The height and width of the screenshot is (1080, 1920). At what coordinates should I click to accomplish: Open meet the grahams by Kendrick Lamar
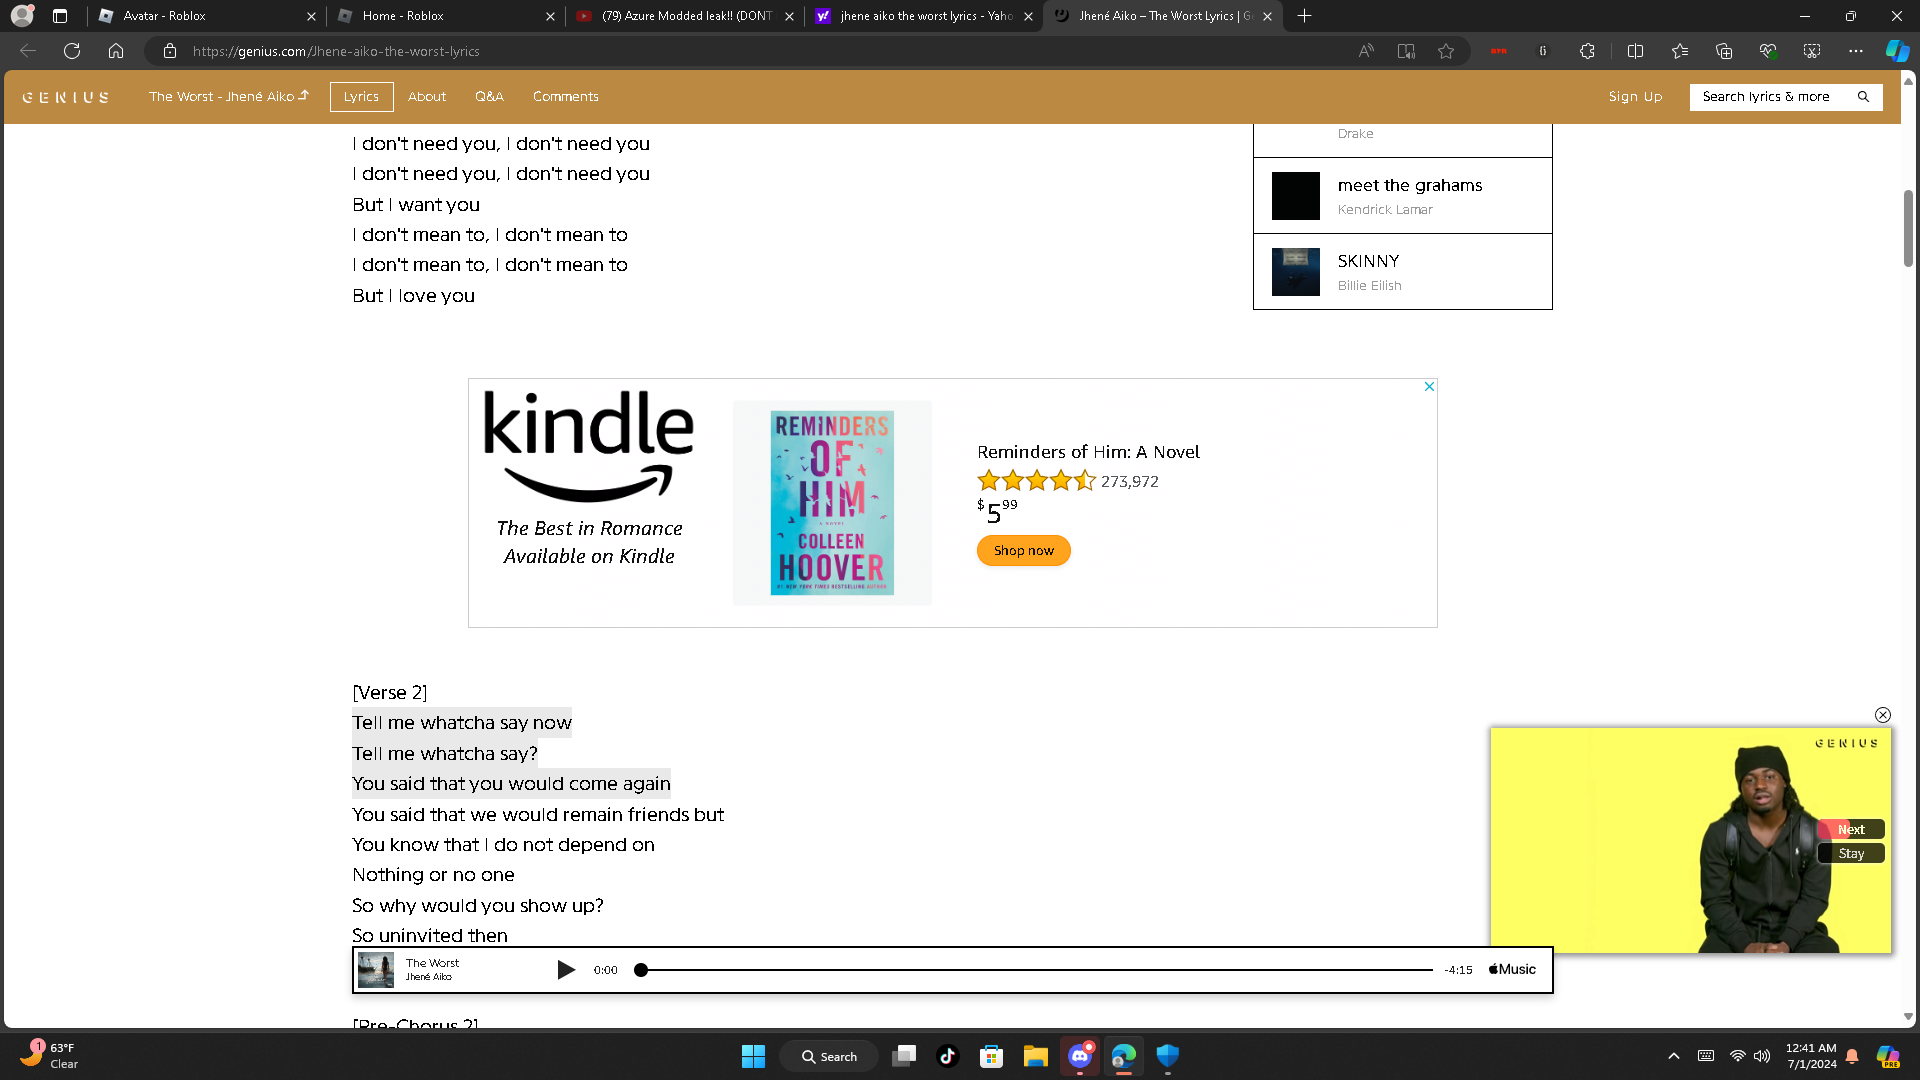pos(1403,196)
